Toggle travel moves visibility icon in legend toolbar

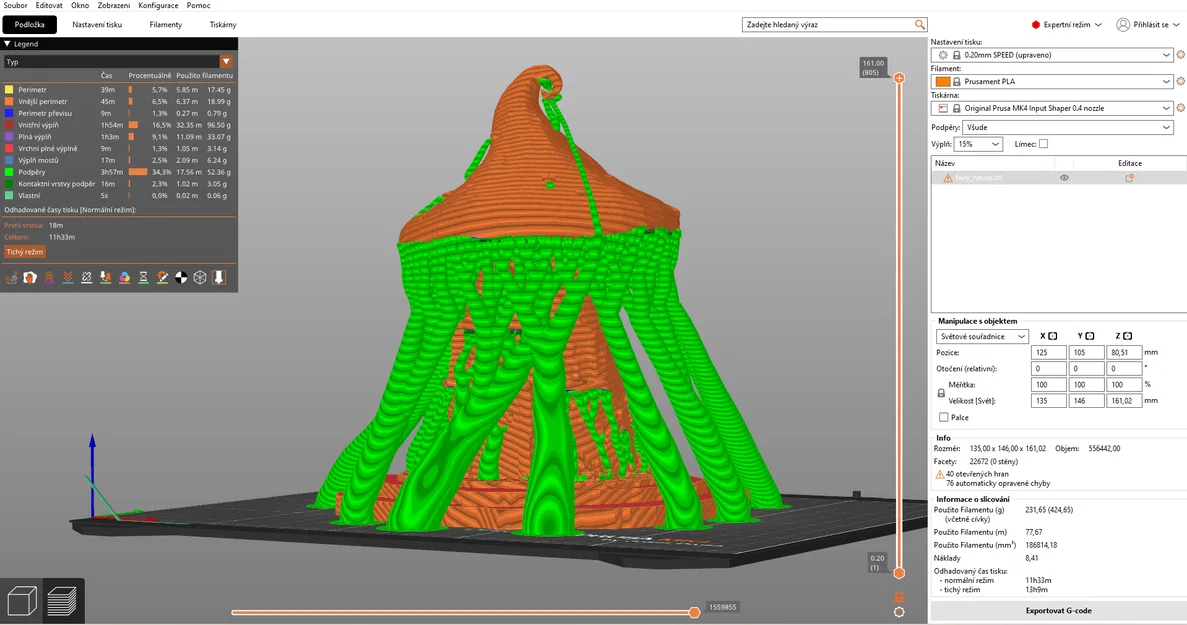click(11, 278)
